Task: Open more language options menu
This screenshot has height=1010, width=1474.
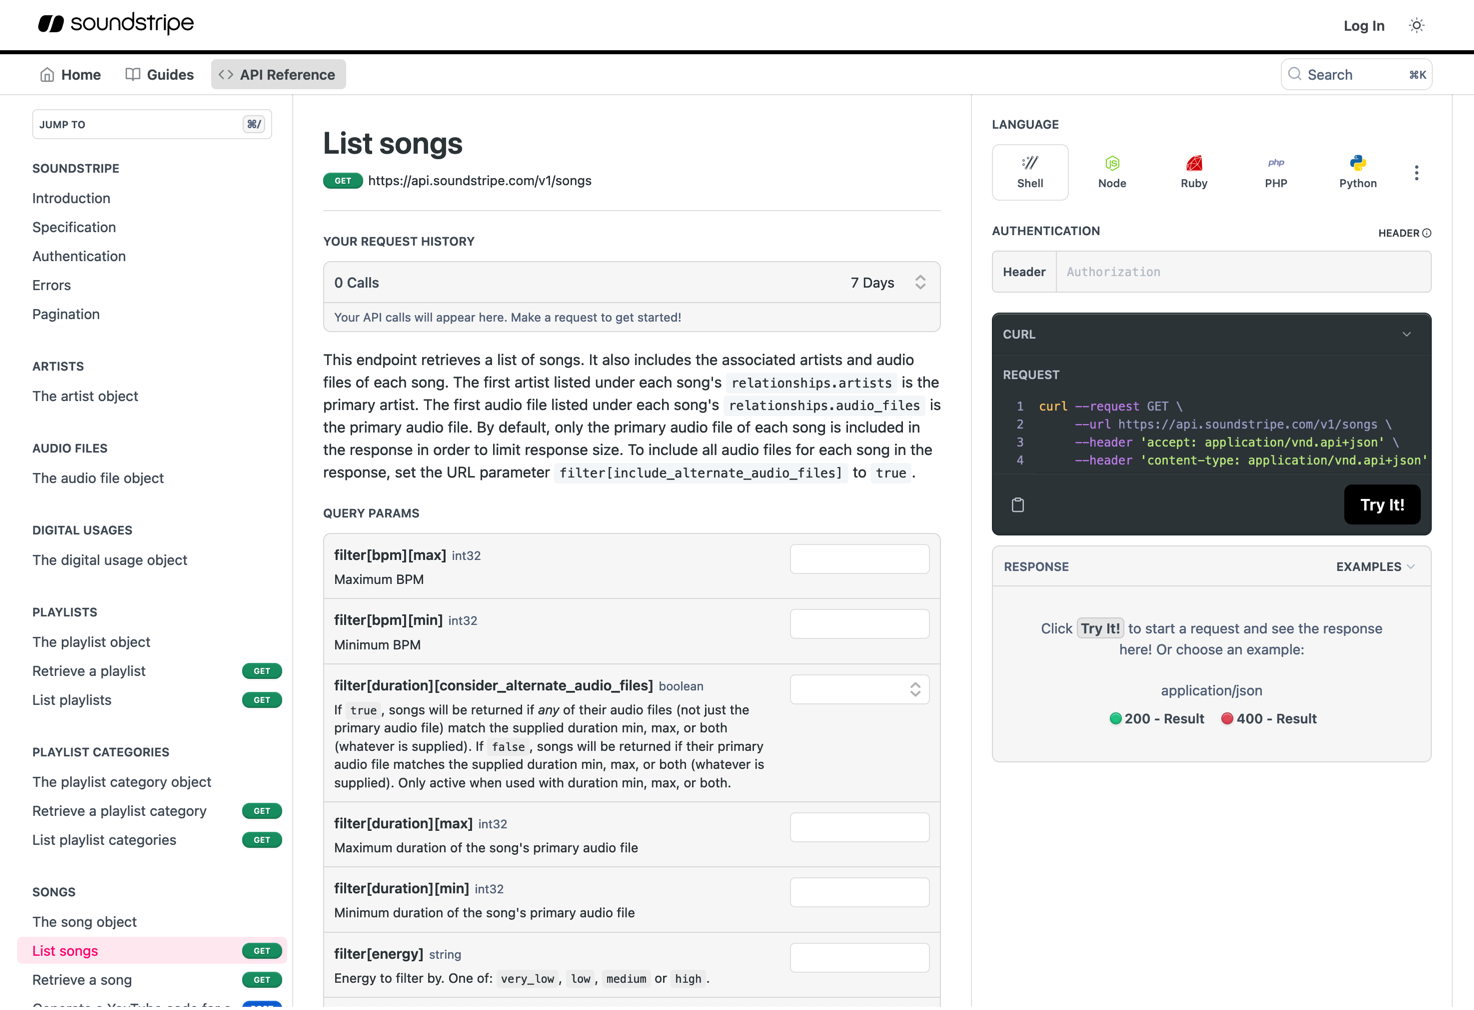Action: (x=1417, y=172)
